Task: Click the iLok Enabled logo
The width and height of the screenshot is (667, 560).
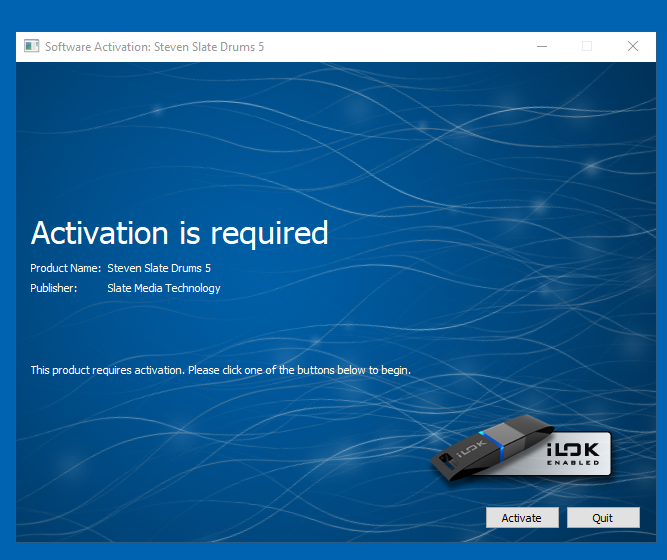Action: [x=522, y=449]
